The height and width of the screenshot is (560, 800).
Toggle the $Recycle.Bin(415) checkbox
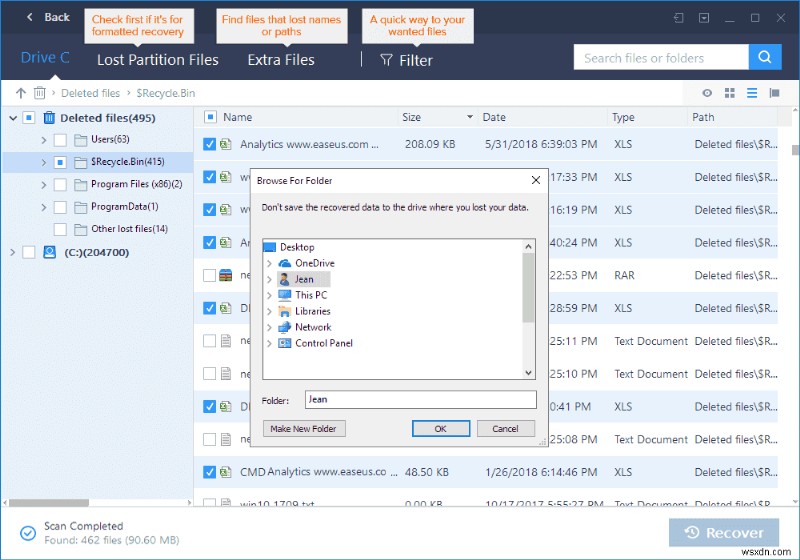60,162
